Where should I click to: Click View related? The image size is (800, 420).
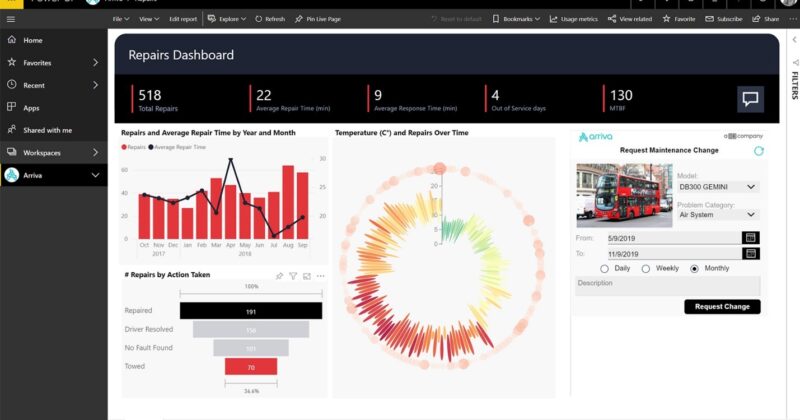630,19
